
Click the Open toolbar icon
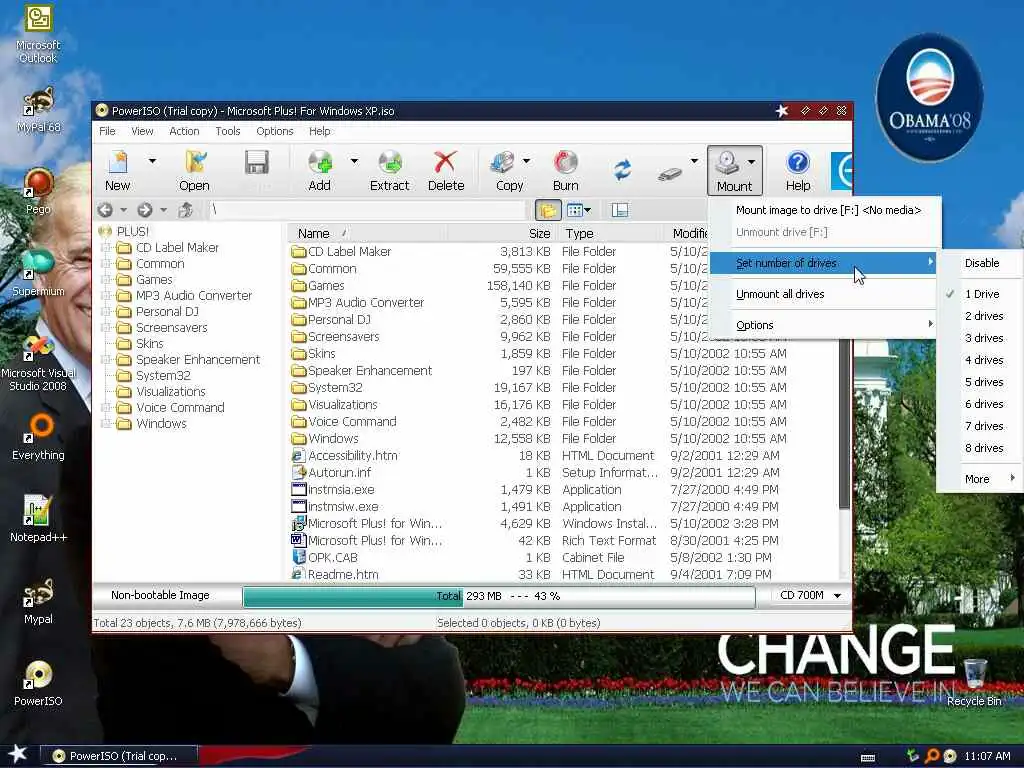(195, 170)
